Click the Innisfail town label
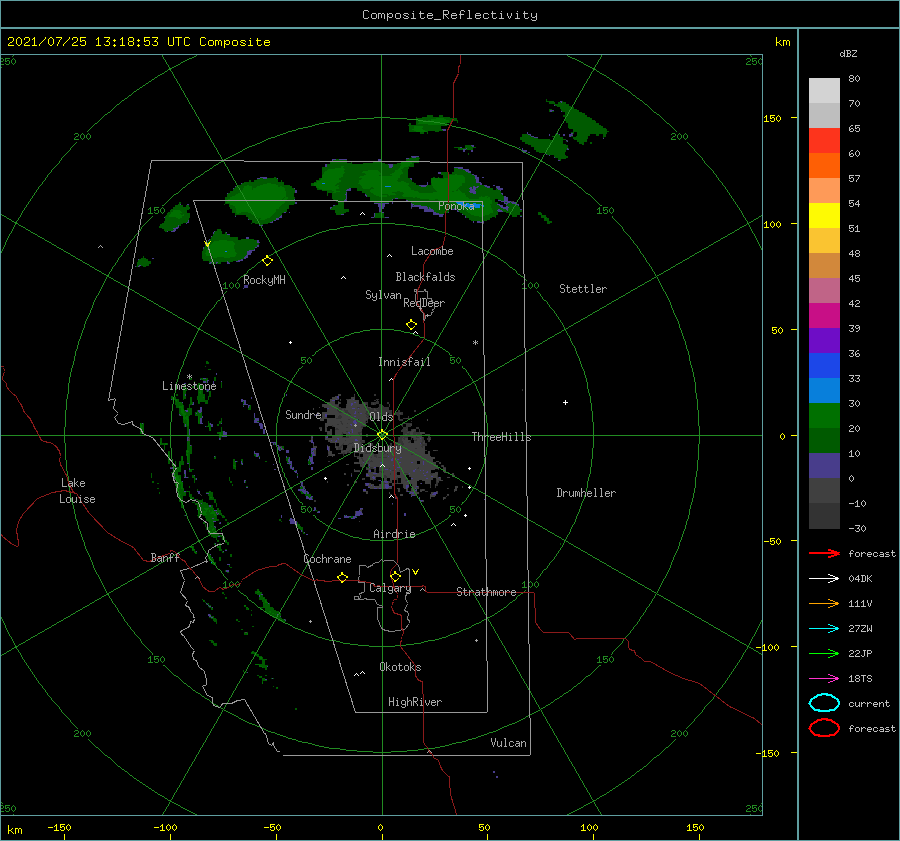This screenshot has width=900, height=841. (x=404, y=362)
